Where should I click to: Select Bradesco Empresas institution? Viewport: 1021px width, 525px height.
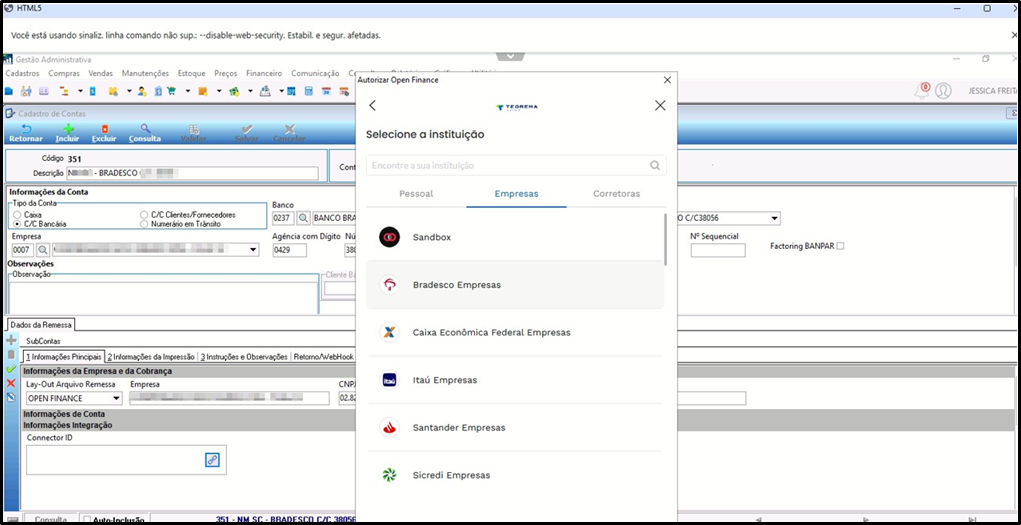click(x=514, y=285)
